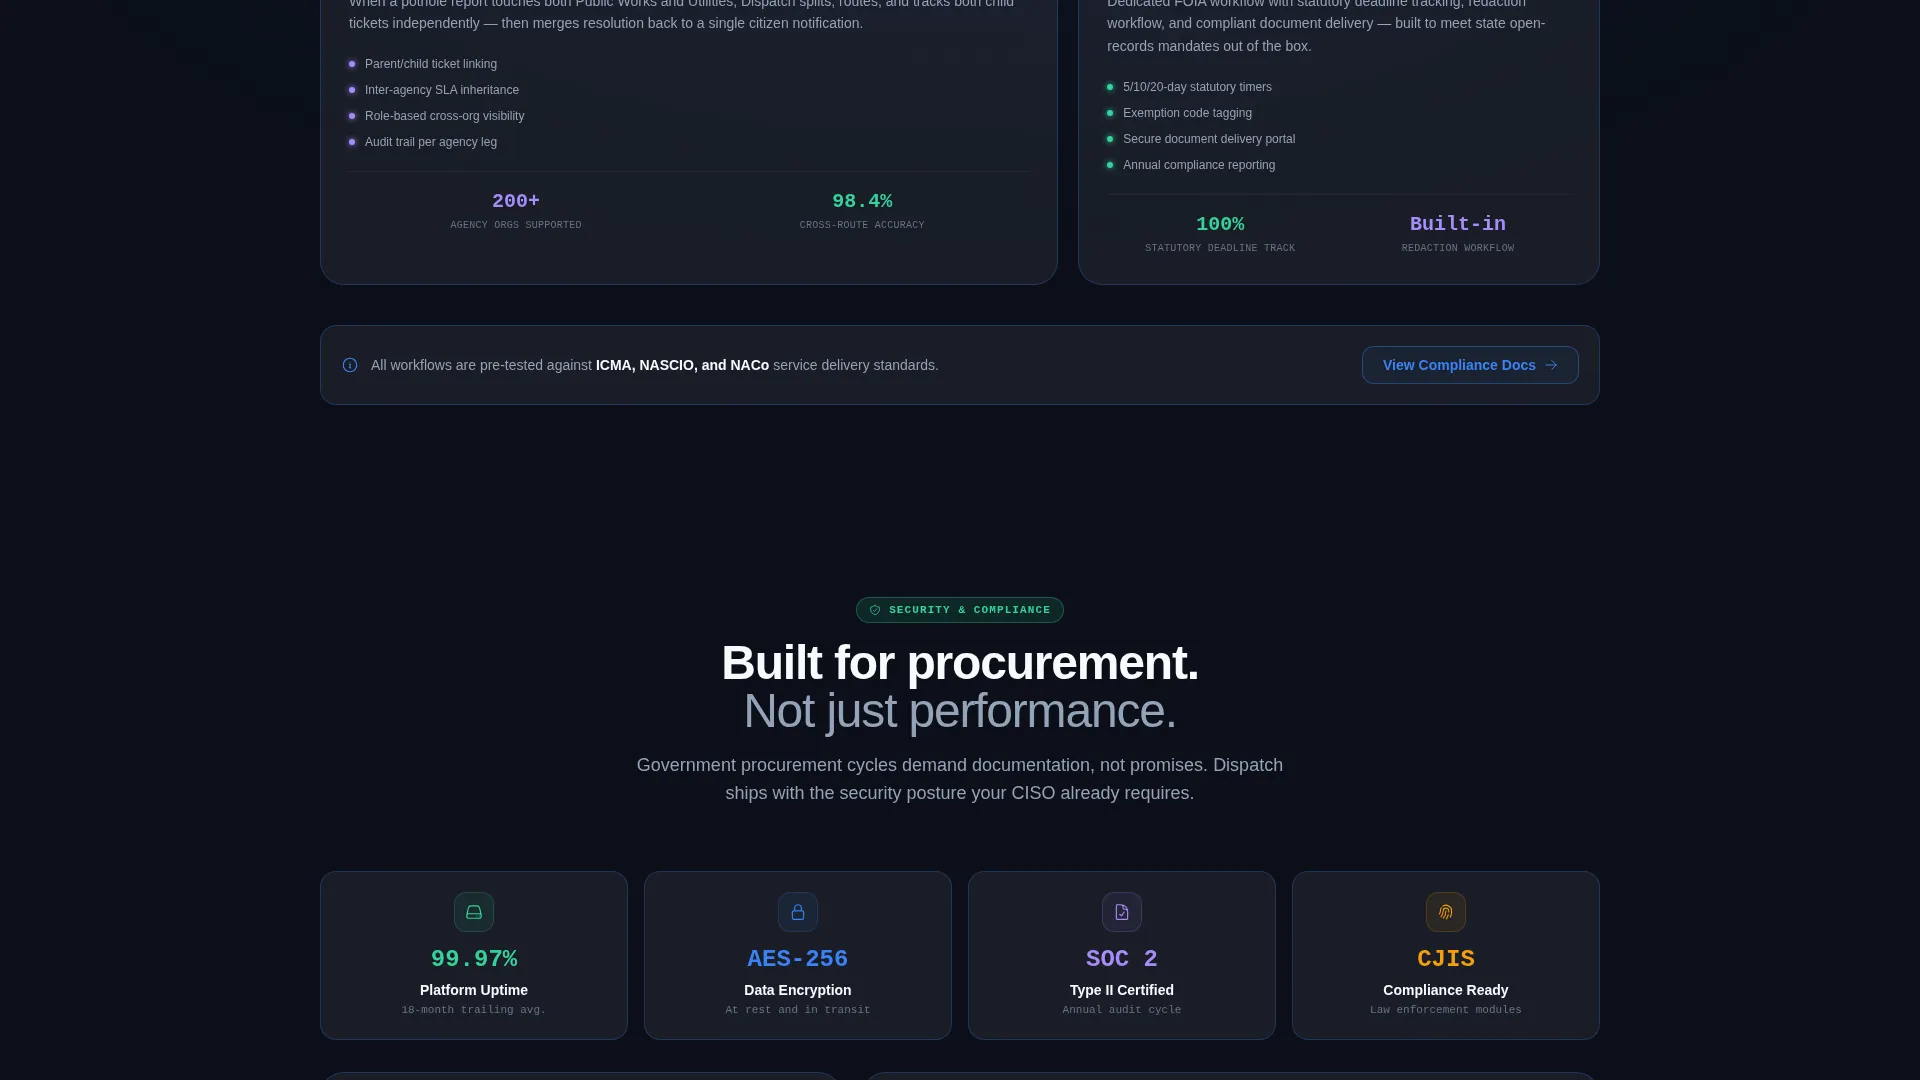Click the Data Encryption label

[x=798, y=990]
